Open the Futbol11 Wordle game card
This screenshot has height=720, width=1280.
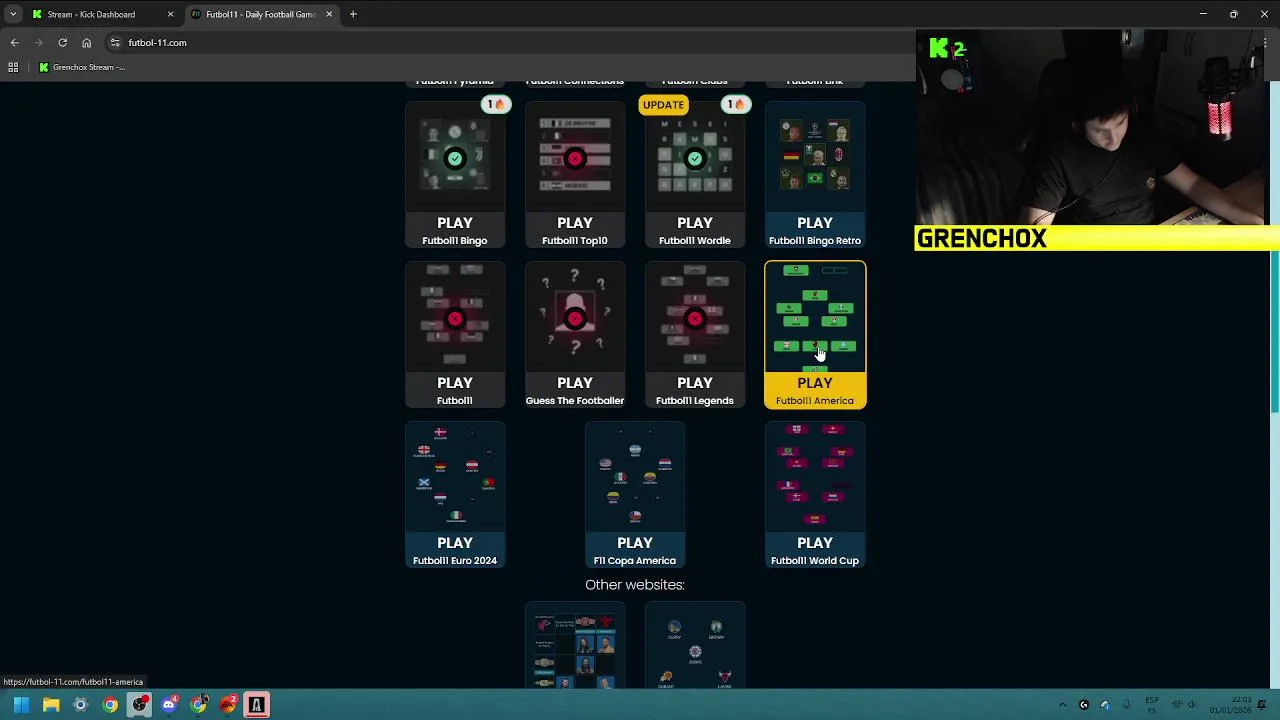tap(695, 175)
